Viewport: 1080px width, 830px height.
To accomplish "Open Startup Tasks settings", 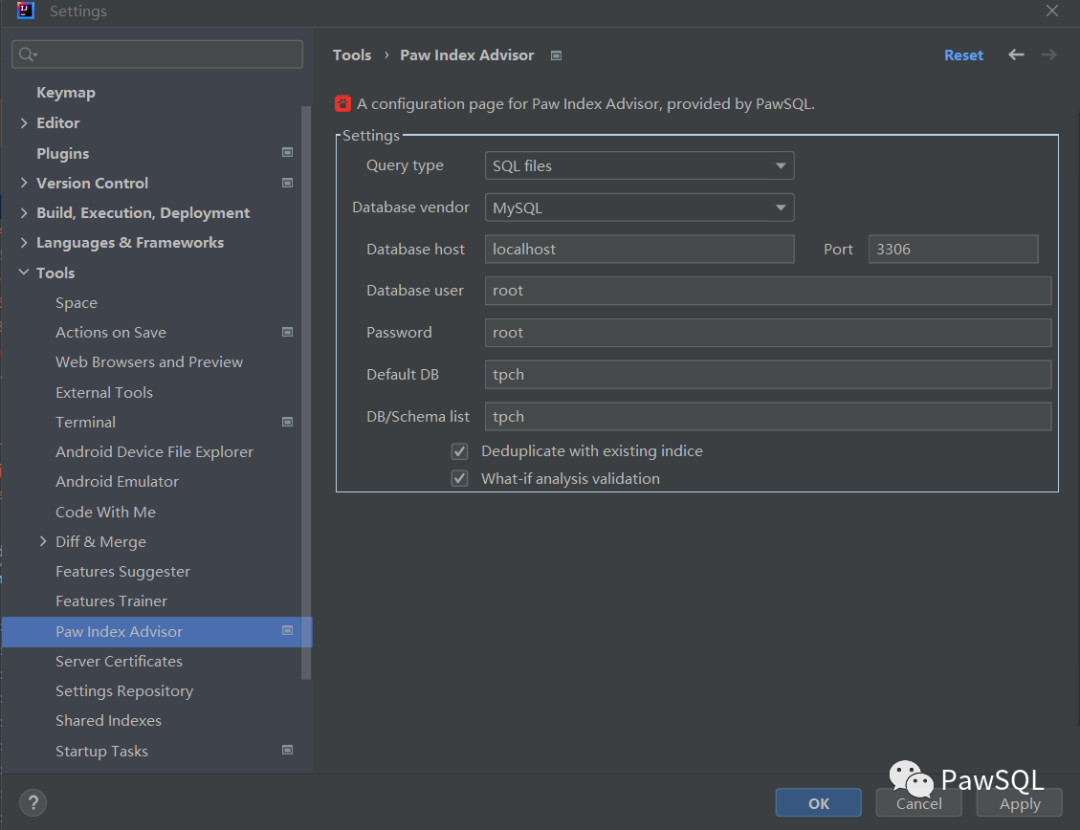I will [x=102, y=751].
